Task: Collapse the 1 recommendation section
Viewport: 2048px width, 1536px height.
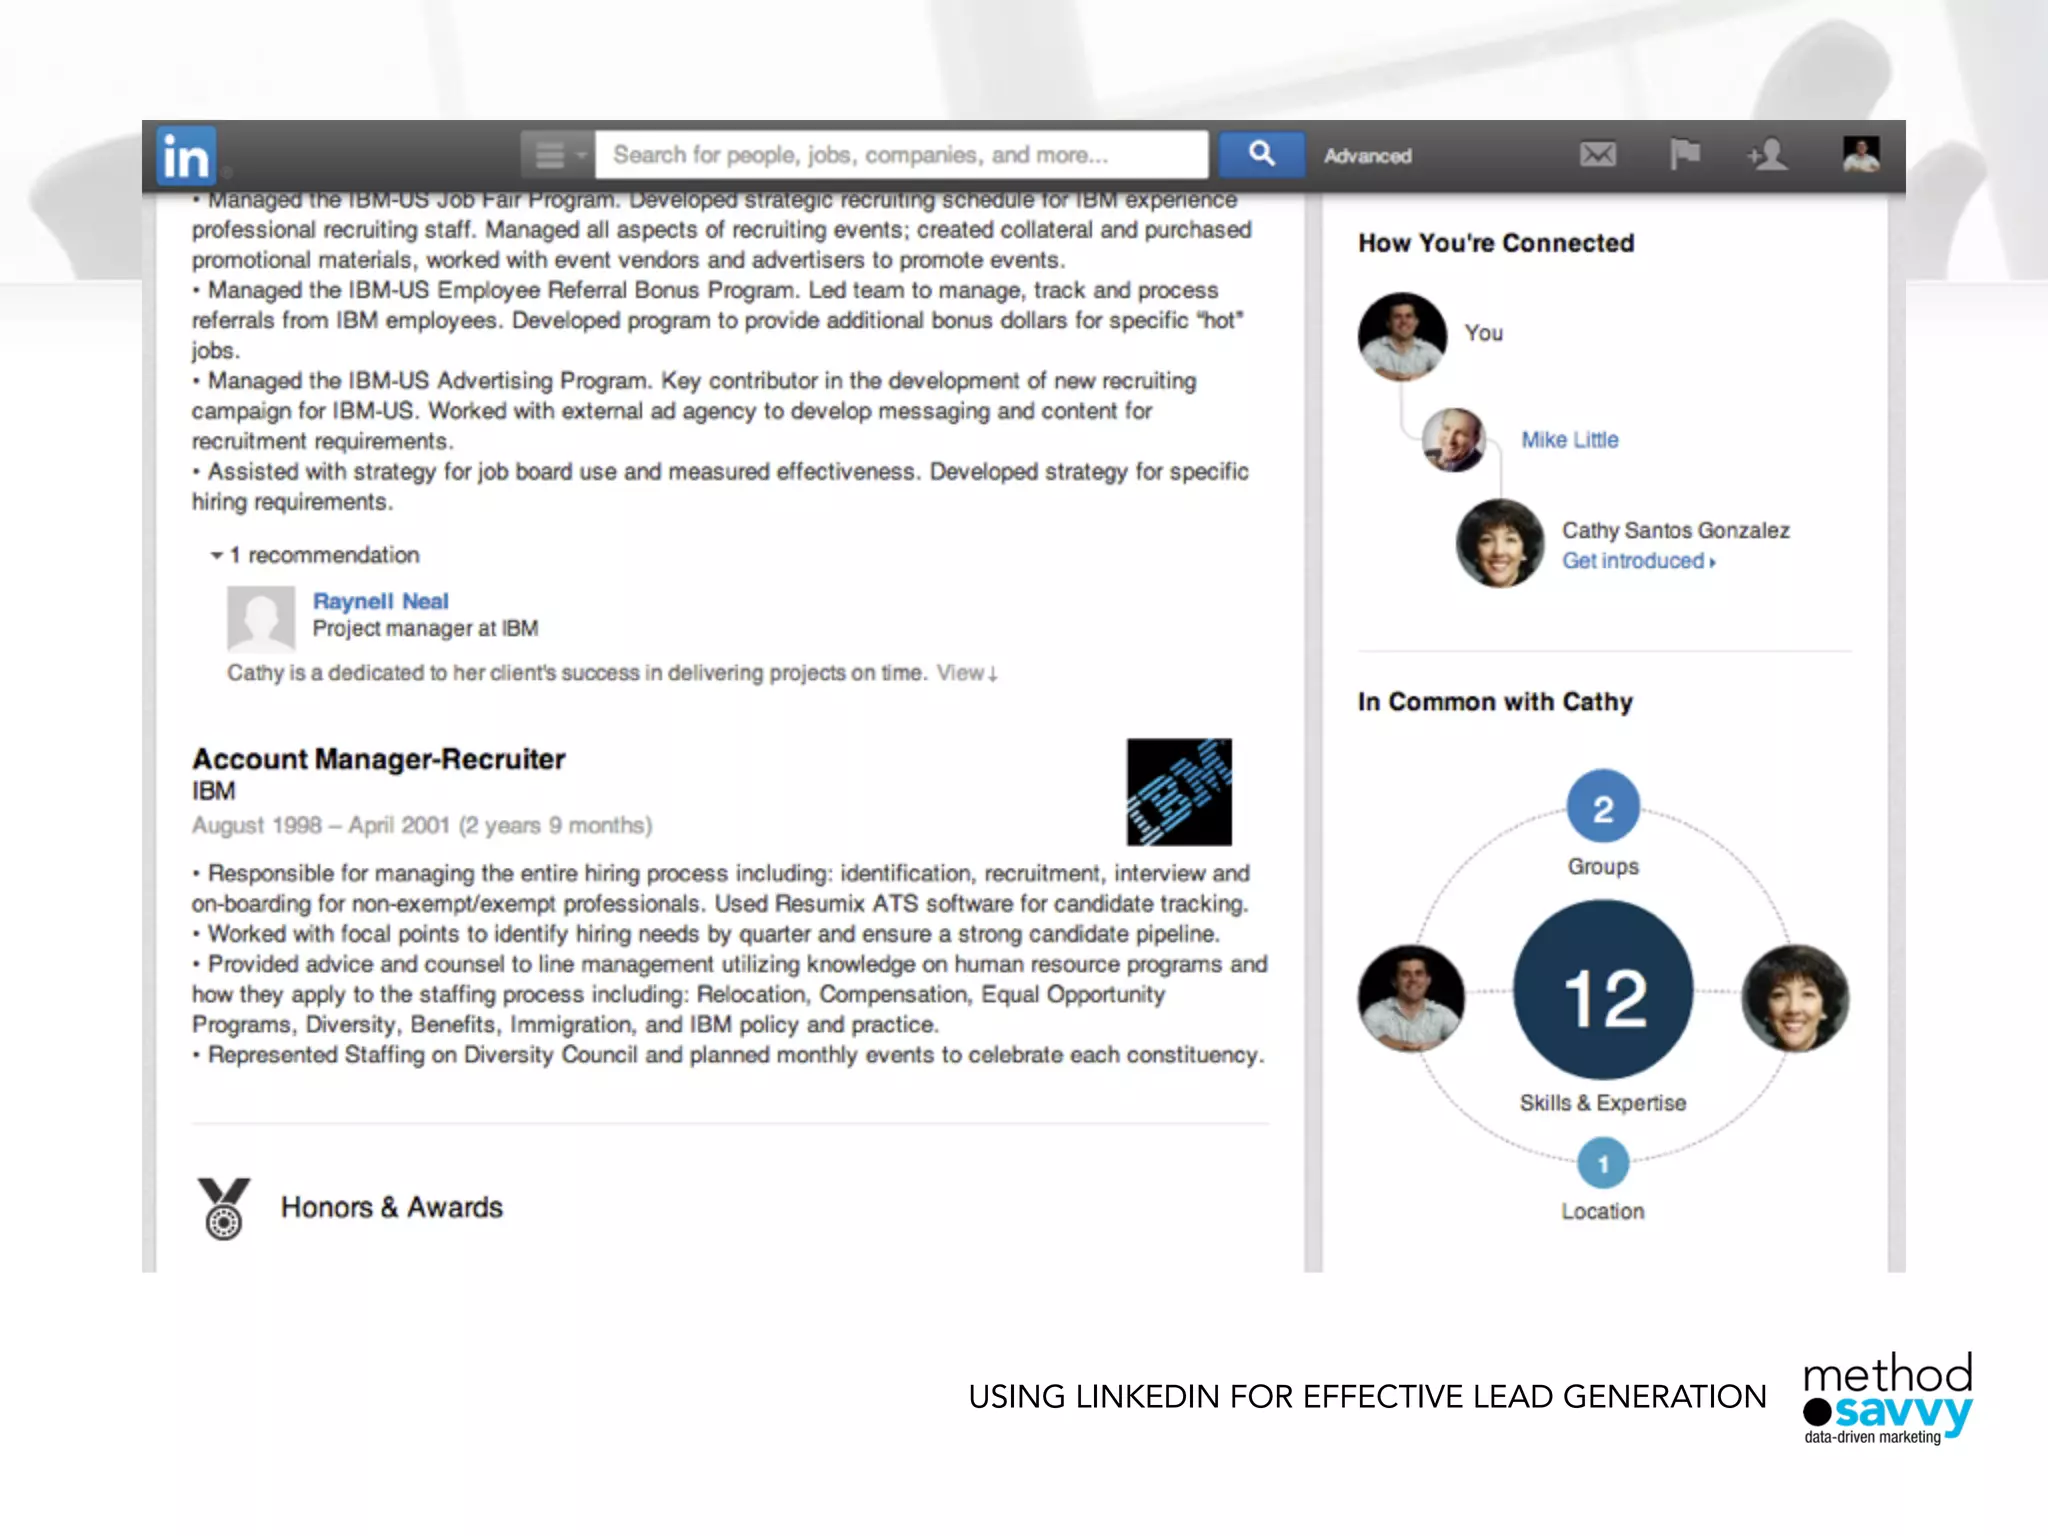Action: tap(315, 555)
